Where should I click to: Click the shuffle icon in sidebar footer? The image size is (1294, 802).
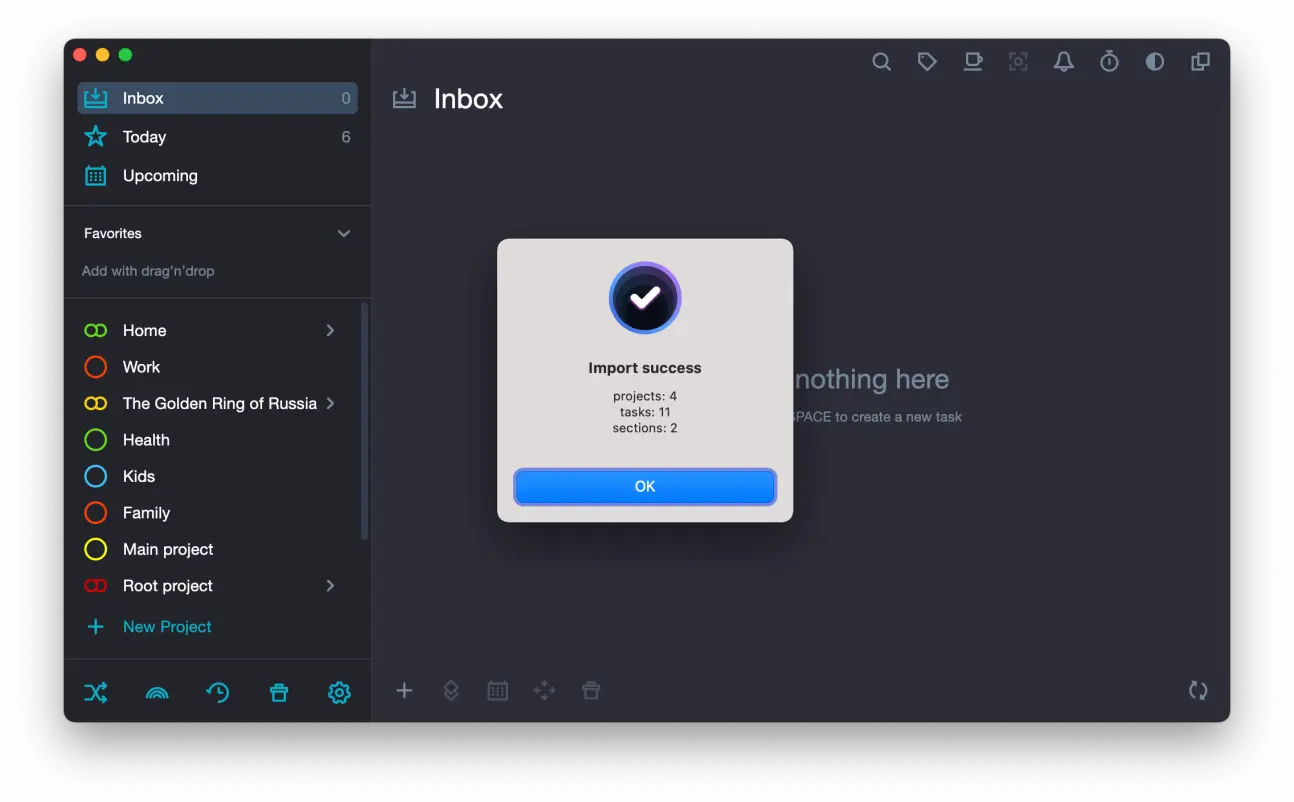[x=96, y=692]
